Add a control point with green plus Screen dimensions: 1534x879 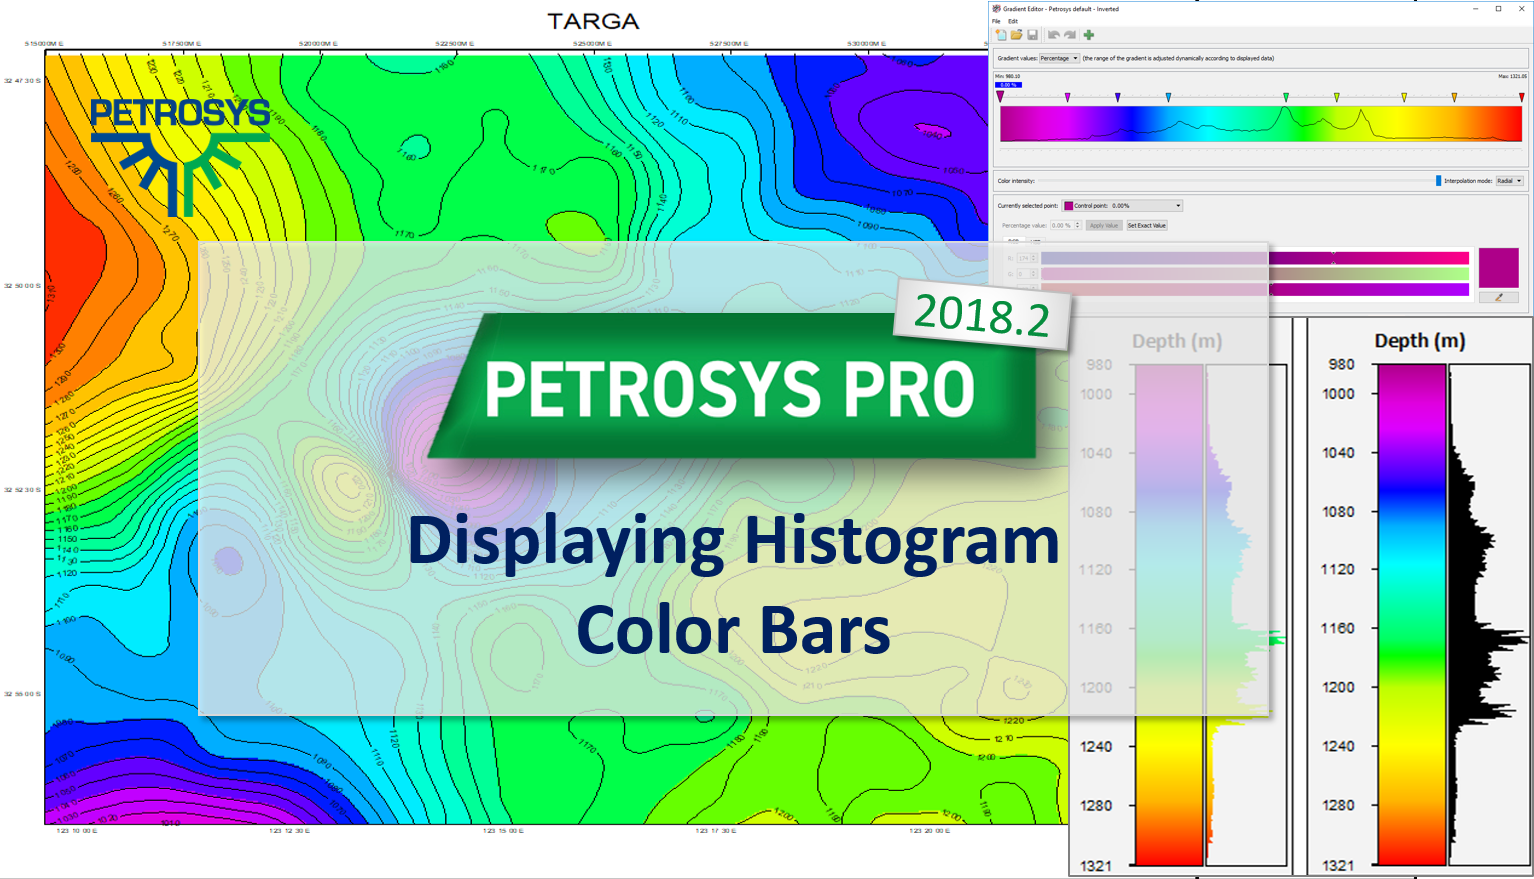point(1089,35)
